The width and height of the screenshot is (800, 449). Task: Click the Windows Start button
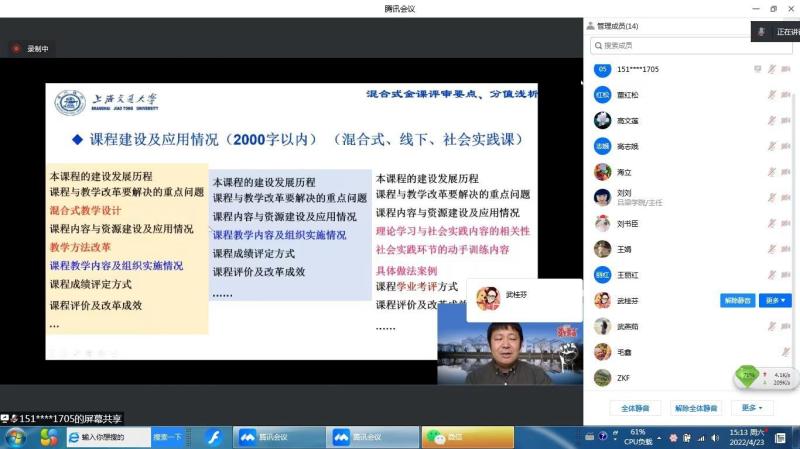coord(16,437)
